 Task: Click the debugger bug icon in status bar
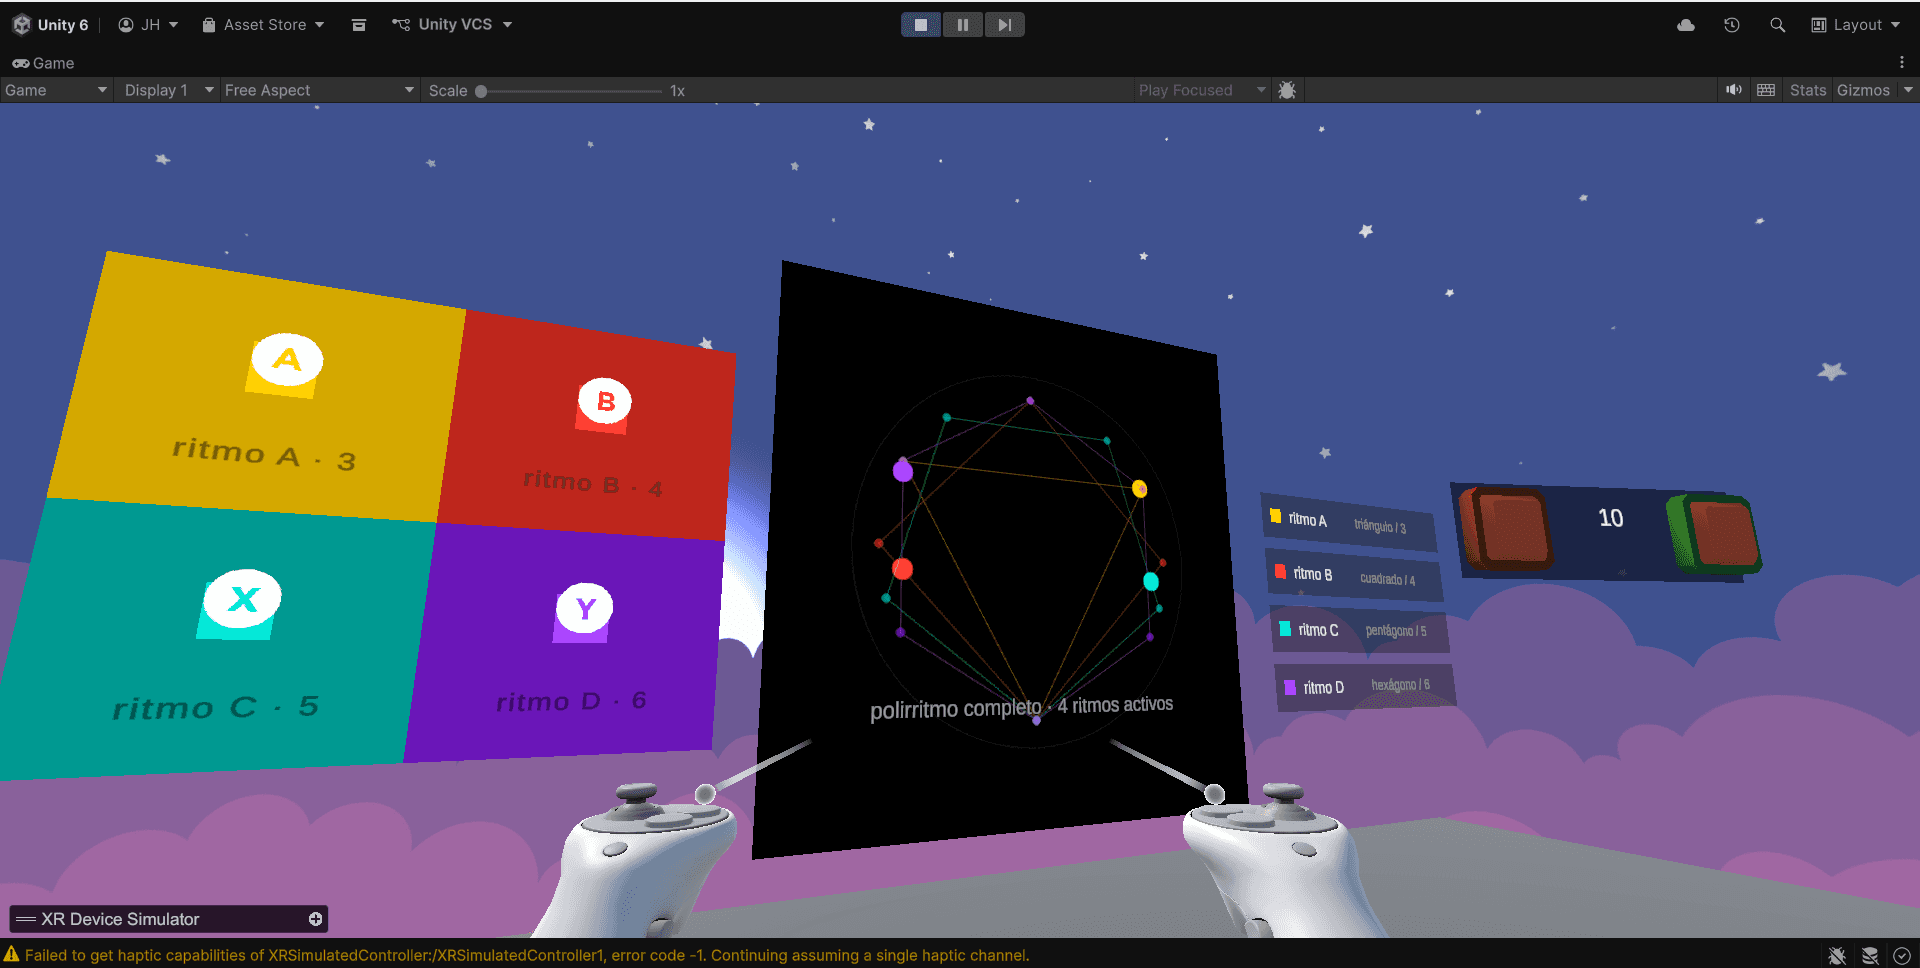(x=1838, y=956)
